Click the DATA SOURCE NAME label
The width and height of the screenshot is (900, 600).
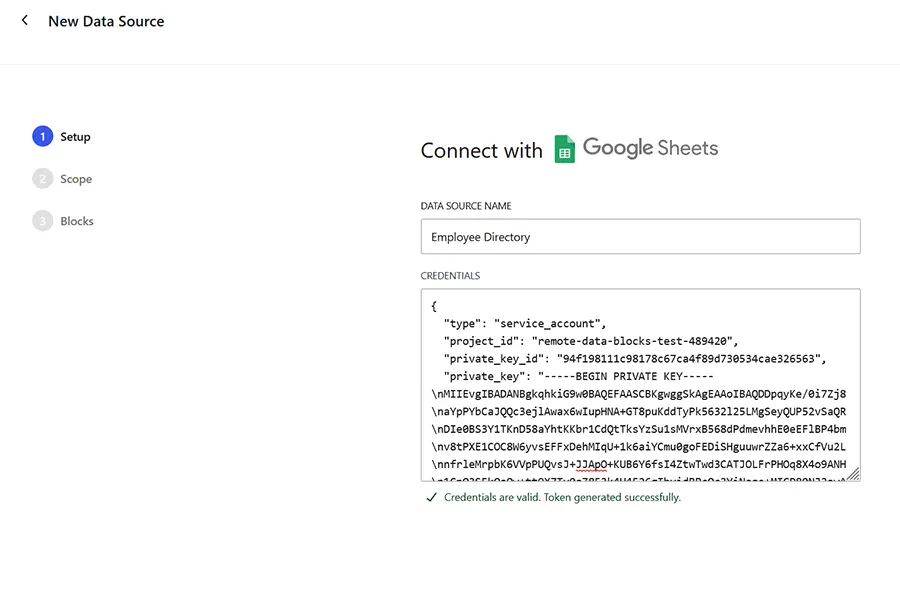[468, 205]
